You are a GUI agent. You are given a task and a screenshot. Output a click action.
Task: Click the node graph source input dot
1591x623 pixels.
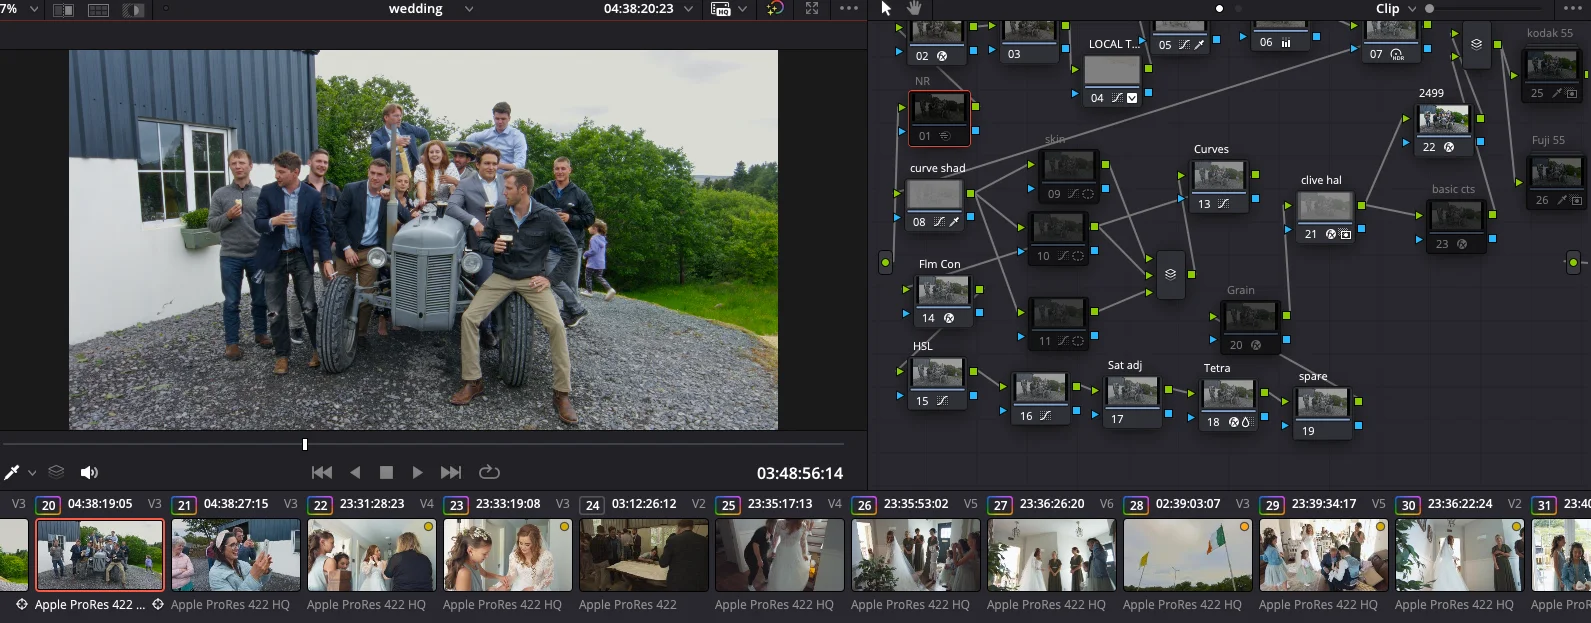(x=885, y=262)
